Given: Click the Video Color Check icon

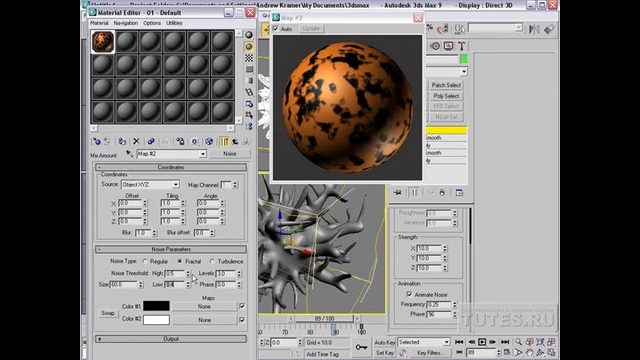Looking at the screenshot, I should tap(249, 81).
